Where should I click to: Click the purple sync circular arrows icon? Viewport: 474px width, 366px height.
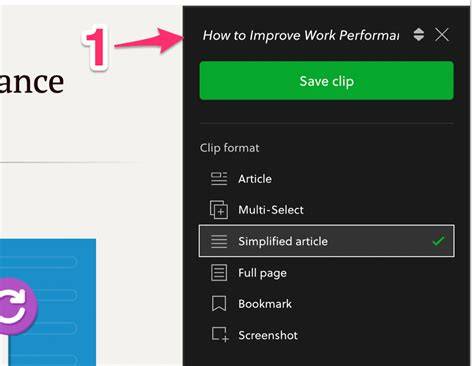(x=13, y=306)
